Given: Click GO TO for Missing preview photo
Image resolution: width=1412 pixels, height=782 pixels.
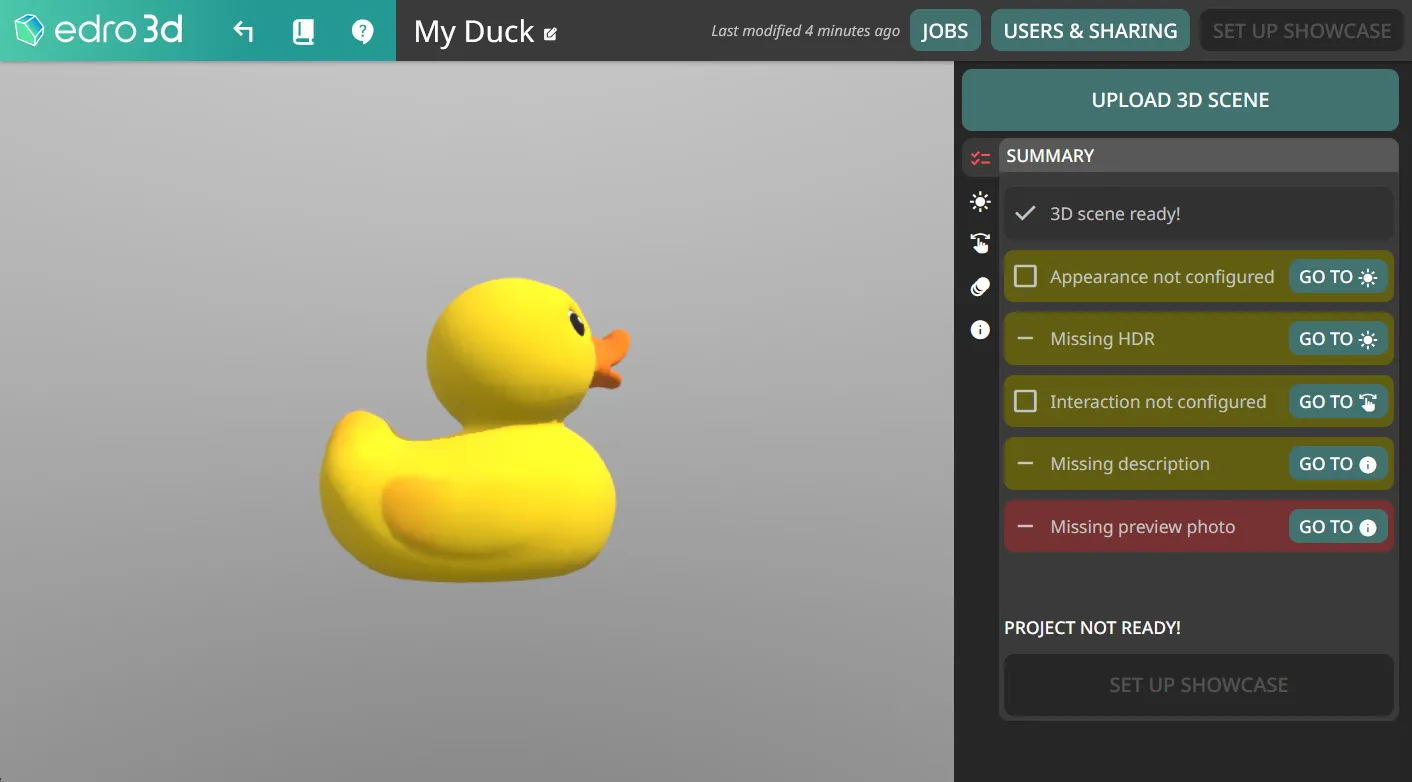Looking at the screenshot, I should pos(1338,527).
